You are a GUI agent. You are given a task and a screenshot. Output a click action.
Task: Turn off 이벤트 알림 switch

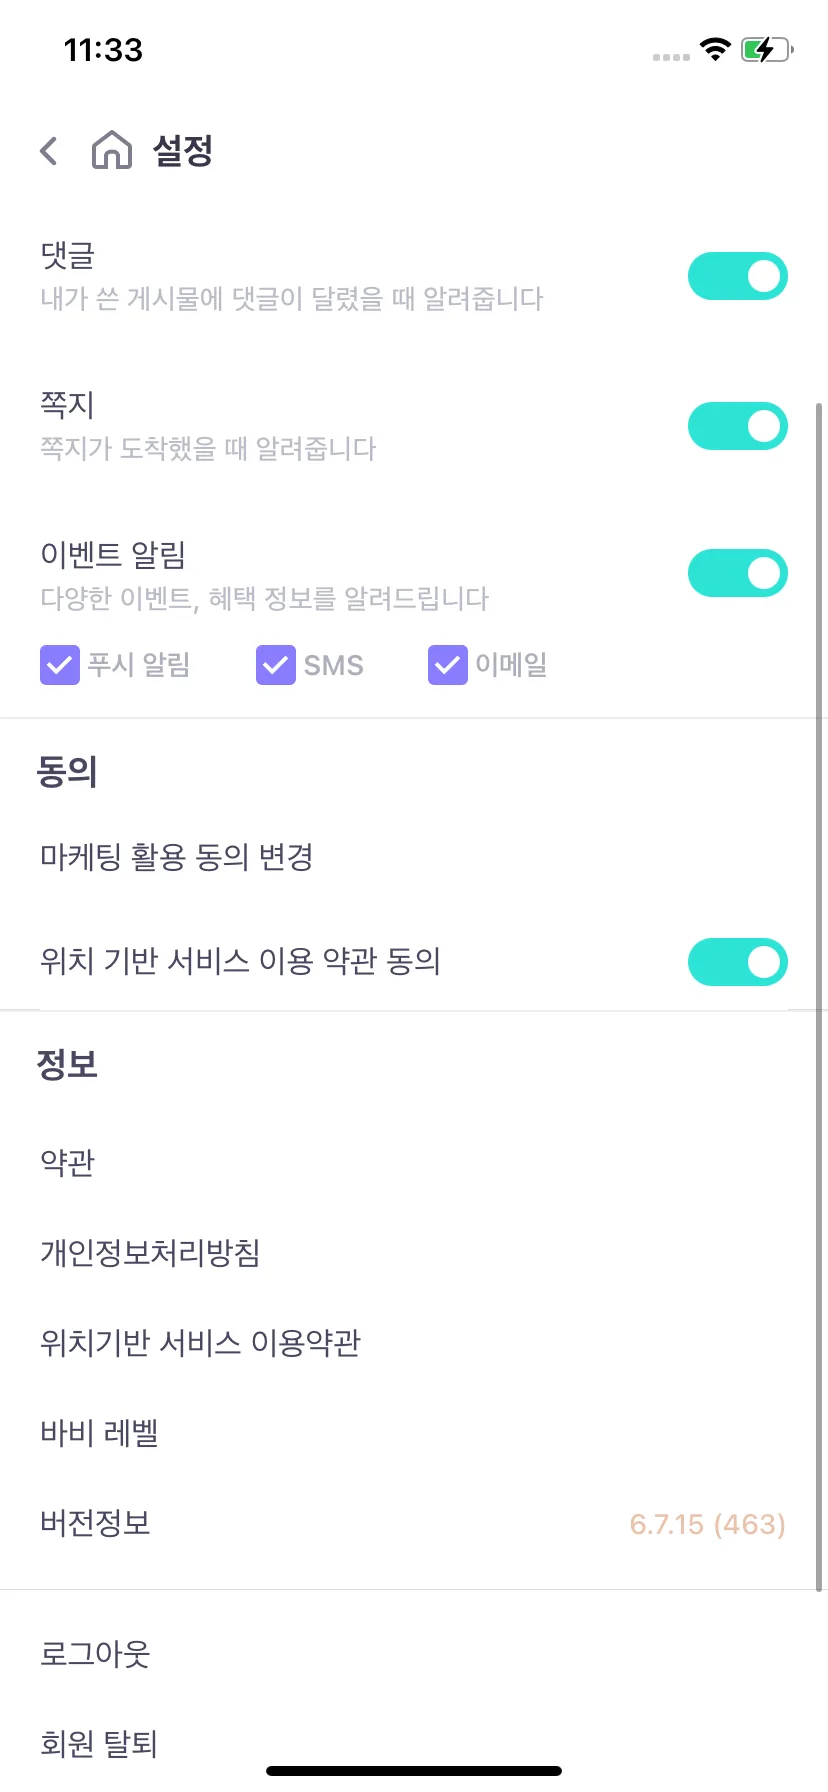738,573
